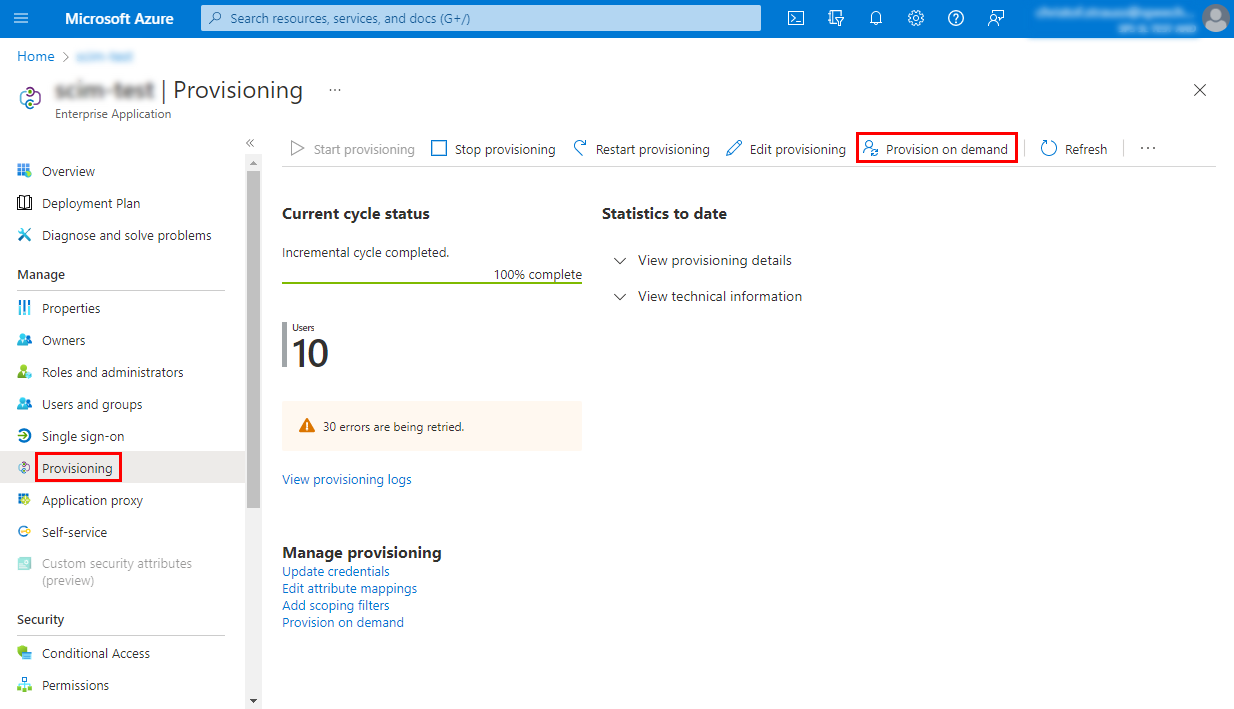This screenshot has height=709, width=1234.
Task: Open the notifications bell
Action: (x=876, y=18)
